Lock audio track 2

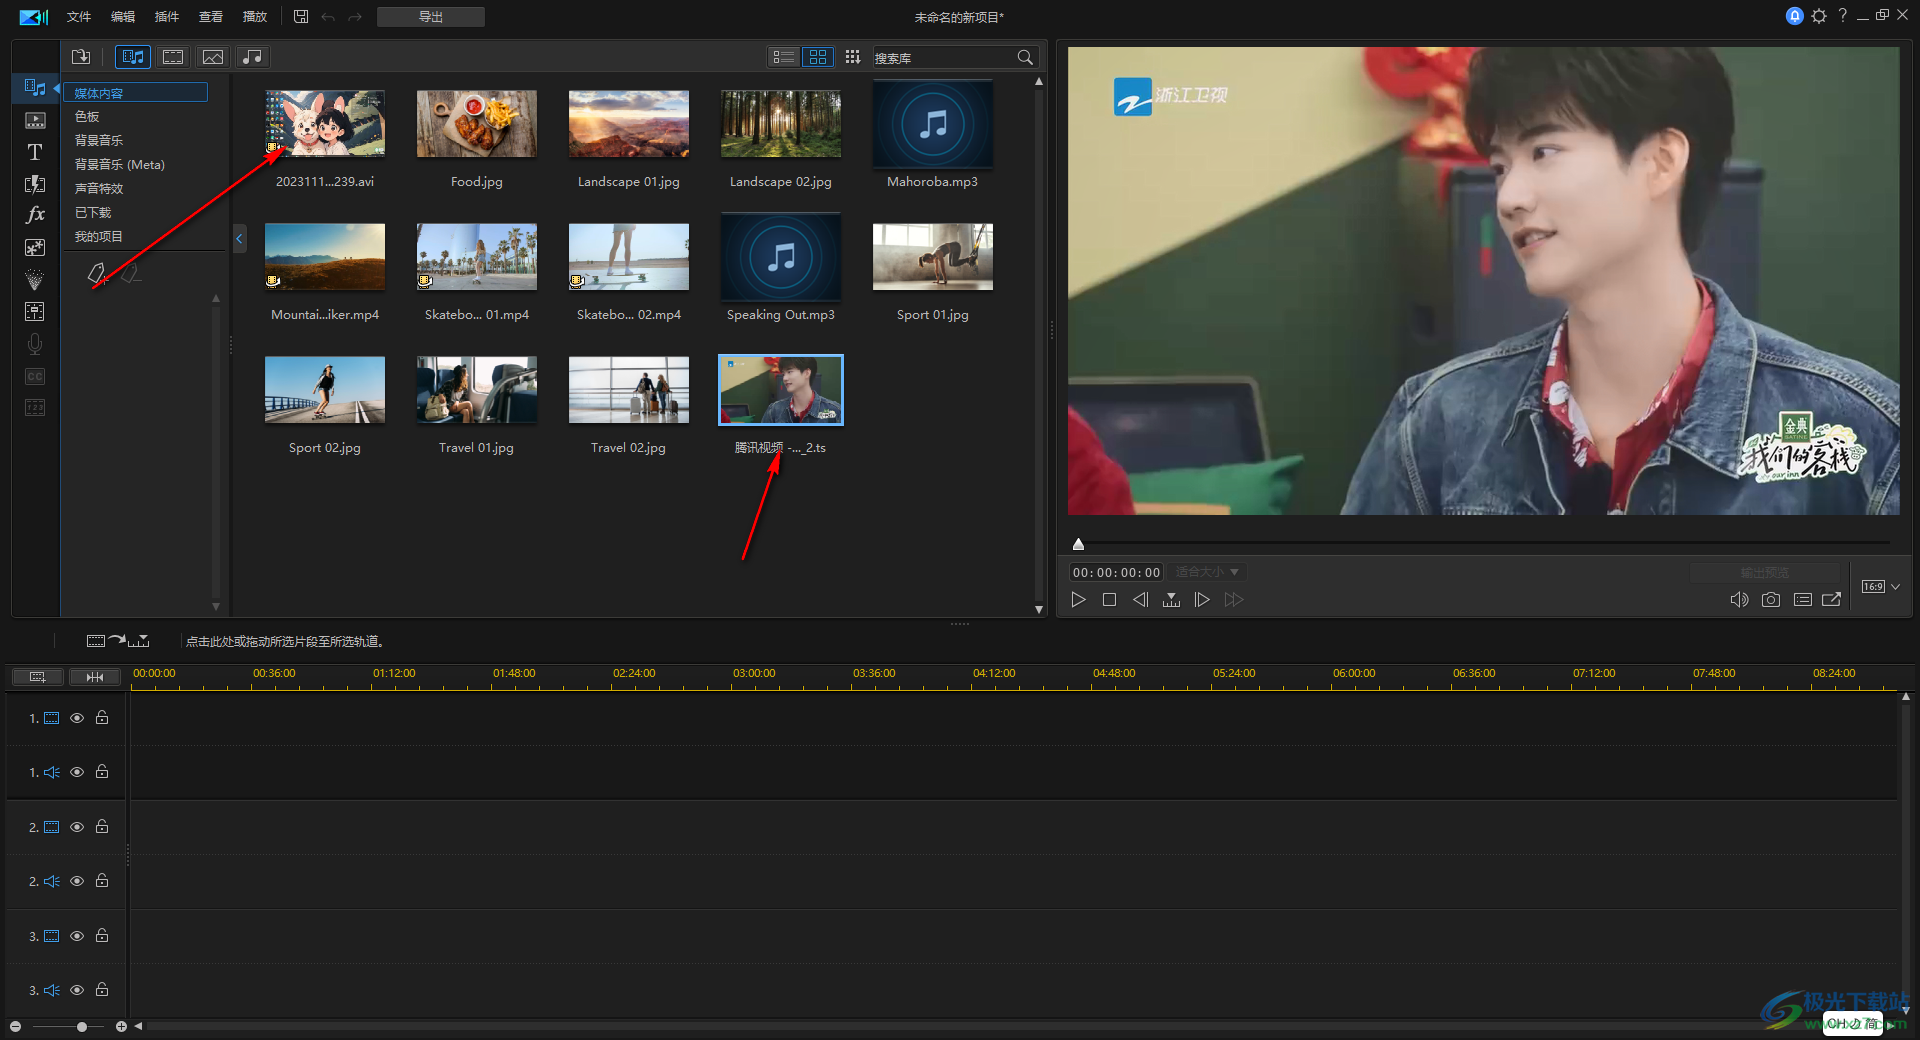point(102,880)
